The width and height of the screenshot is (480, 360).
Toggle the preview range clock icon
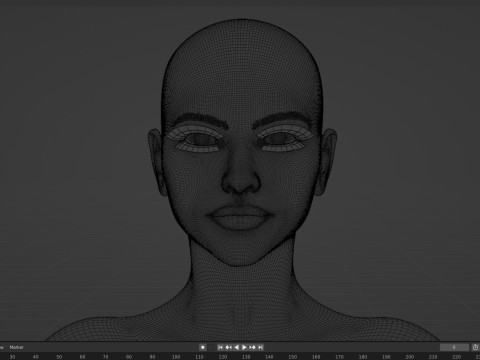475,347
